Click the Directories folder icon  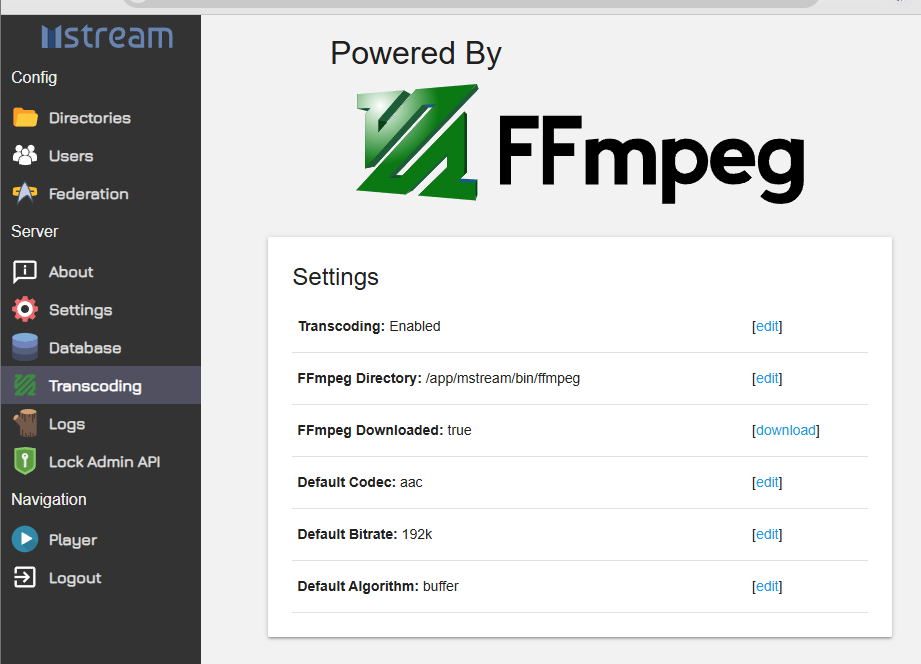25,118
